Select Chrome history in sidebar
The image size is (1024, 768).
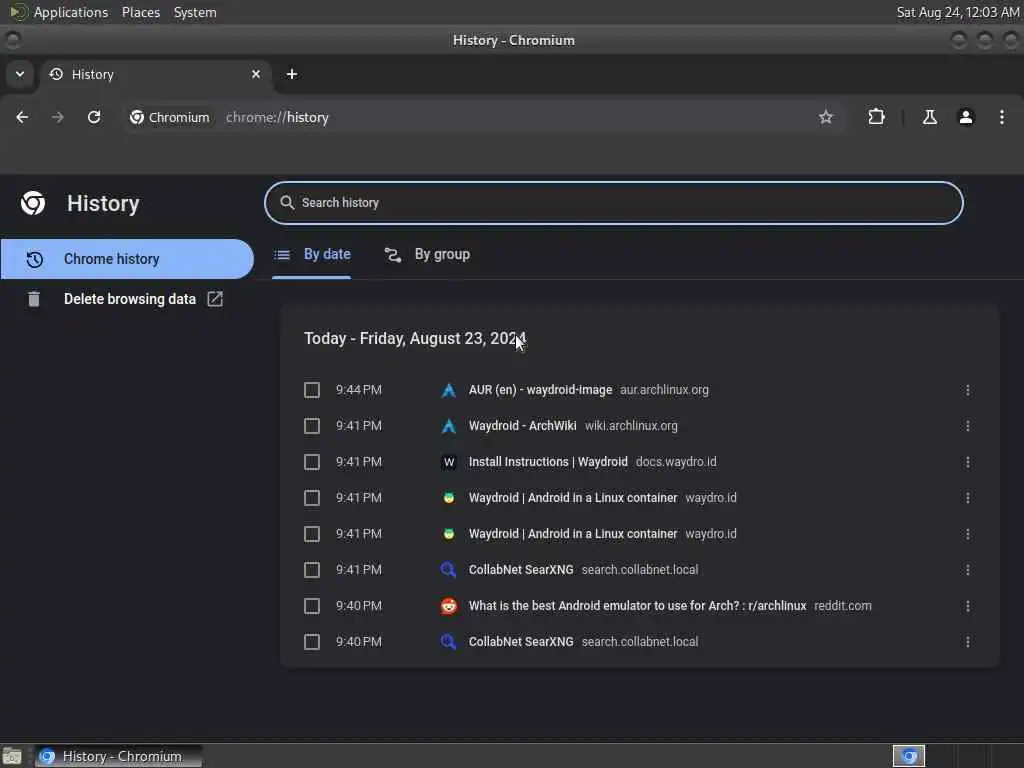(x=127, y=259)
